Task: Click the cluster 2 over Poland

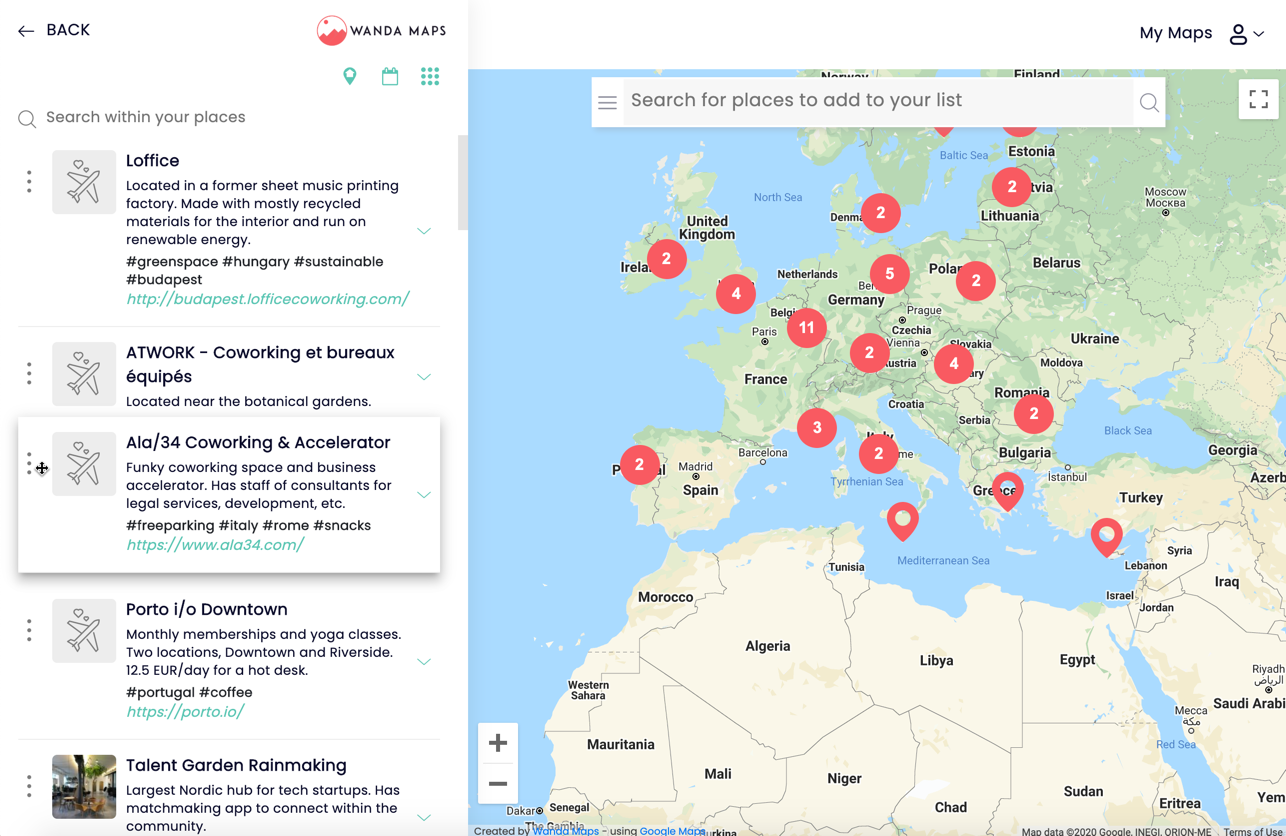Action: (x=976, y=281)
